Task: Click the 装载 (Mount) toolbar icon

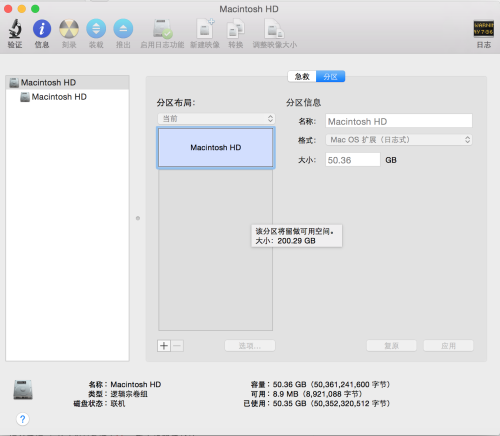Action: tap(96, 29)
